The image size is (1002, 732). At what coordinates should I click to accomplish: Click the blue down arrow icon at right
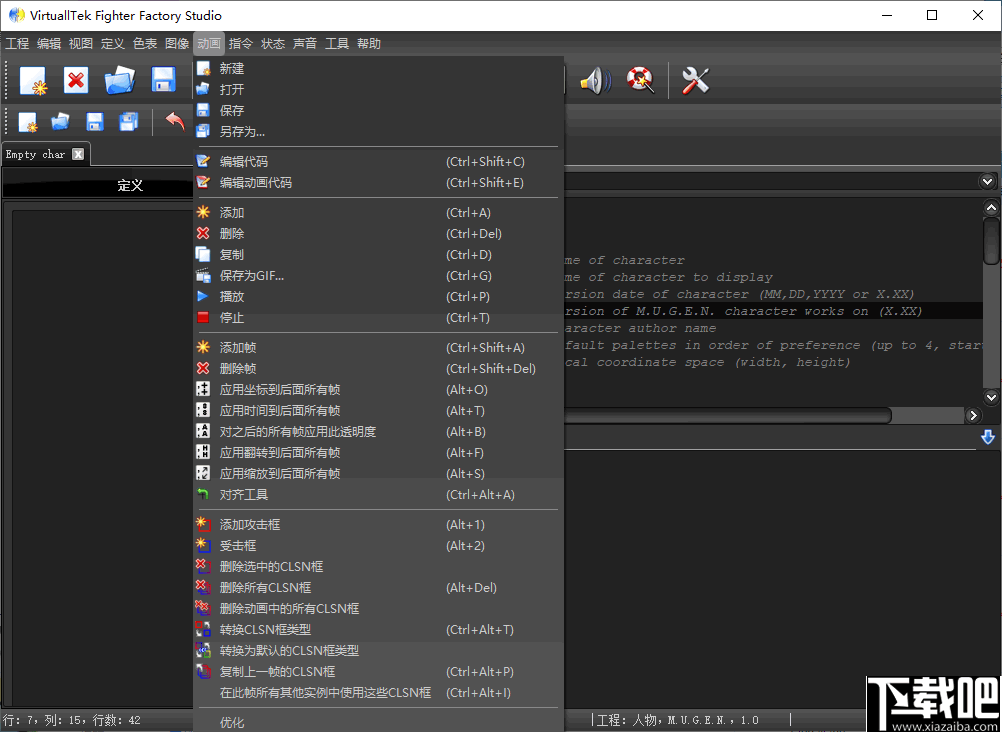coord(988,437)
